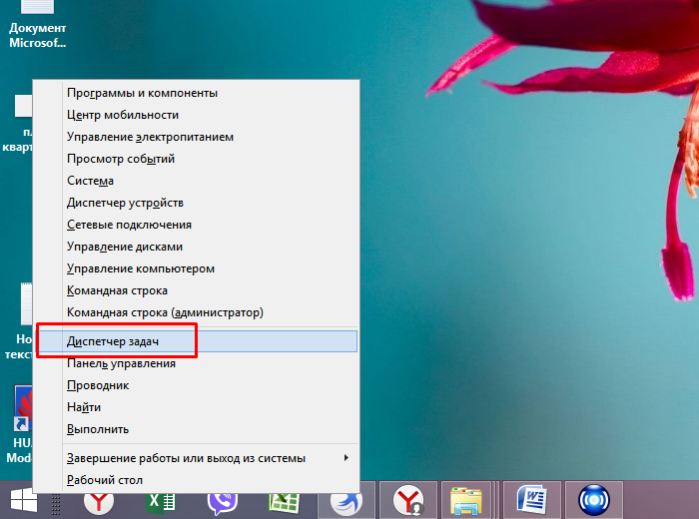Expand Завершение работы или выход из системы

pyautogui.click(x=196, y=458)
